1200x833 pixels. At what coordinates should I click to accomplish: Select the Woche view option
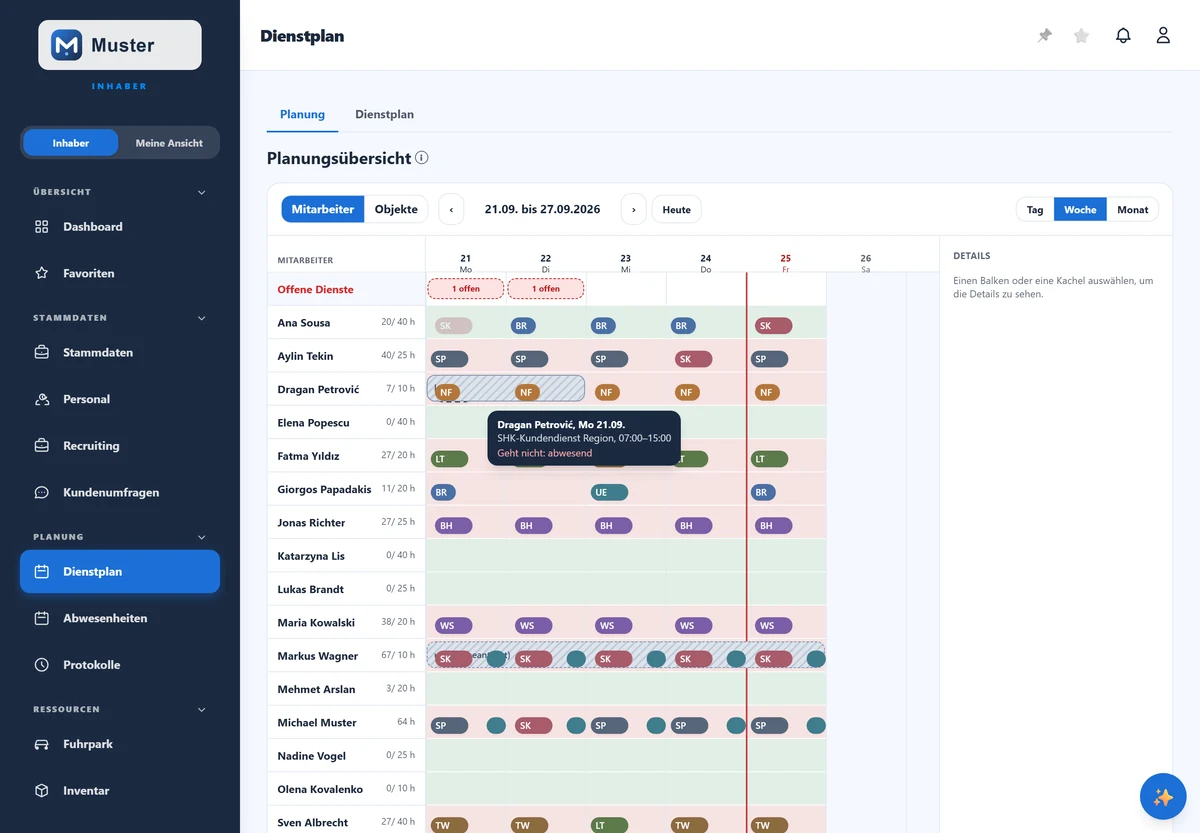(x=1080, y=210)
